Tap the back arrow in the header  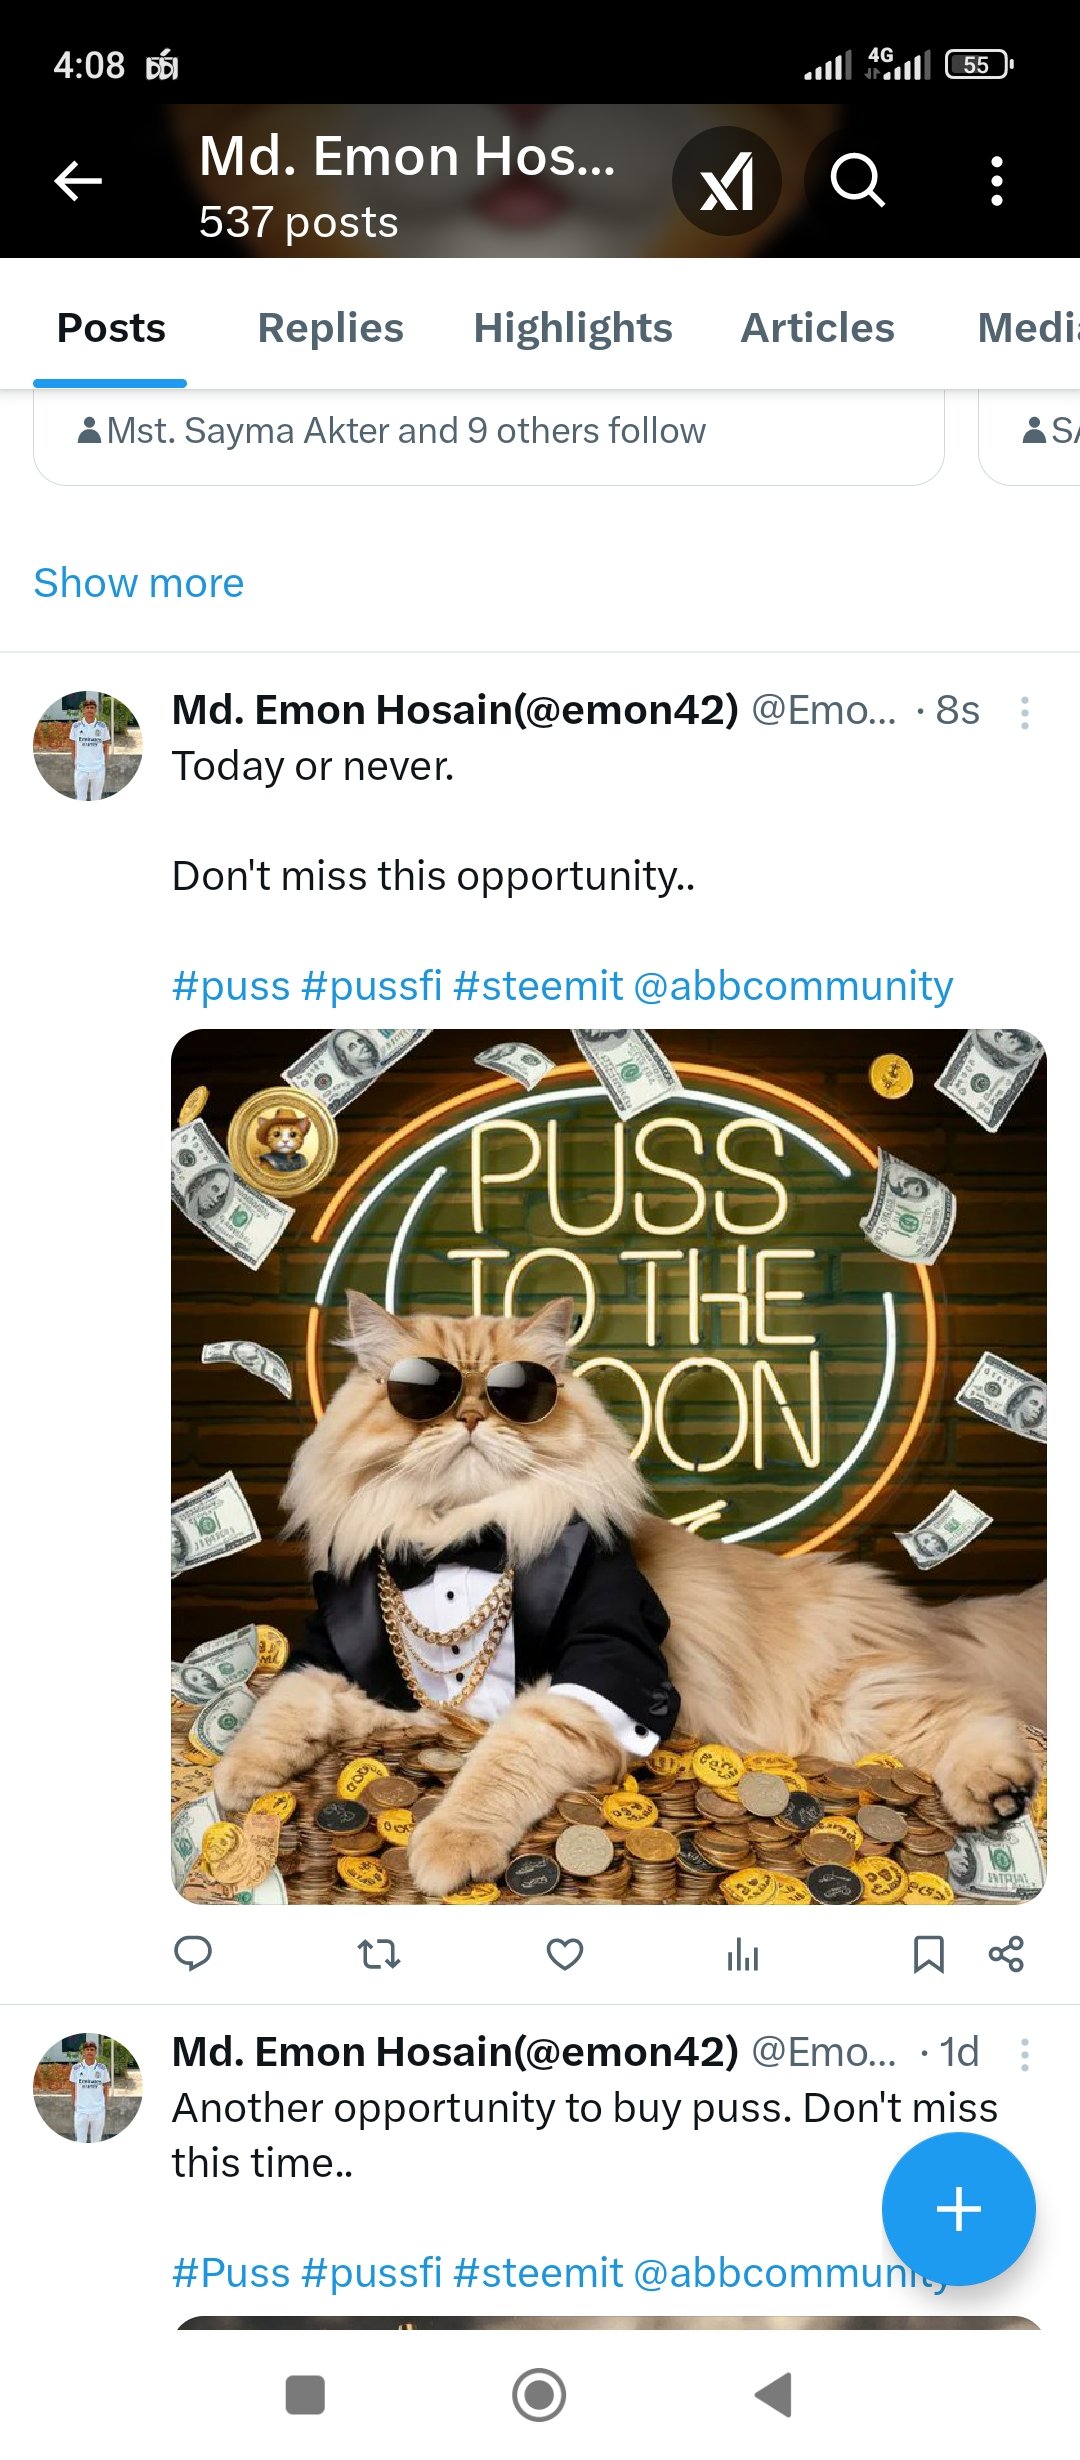point(78,181)
